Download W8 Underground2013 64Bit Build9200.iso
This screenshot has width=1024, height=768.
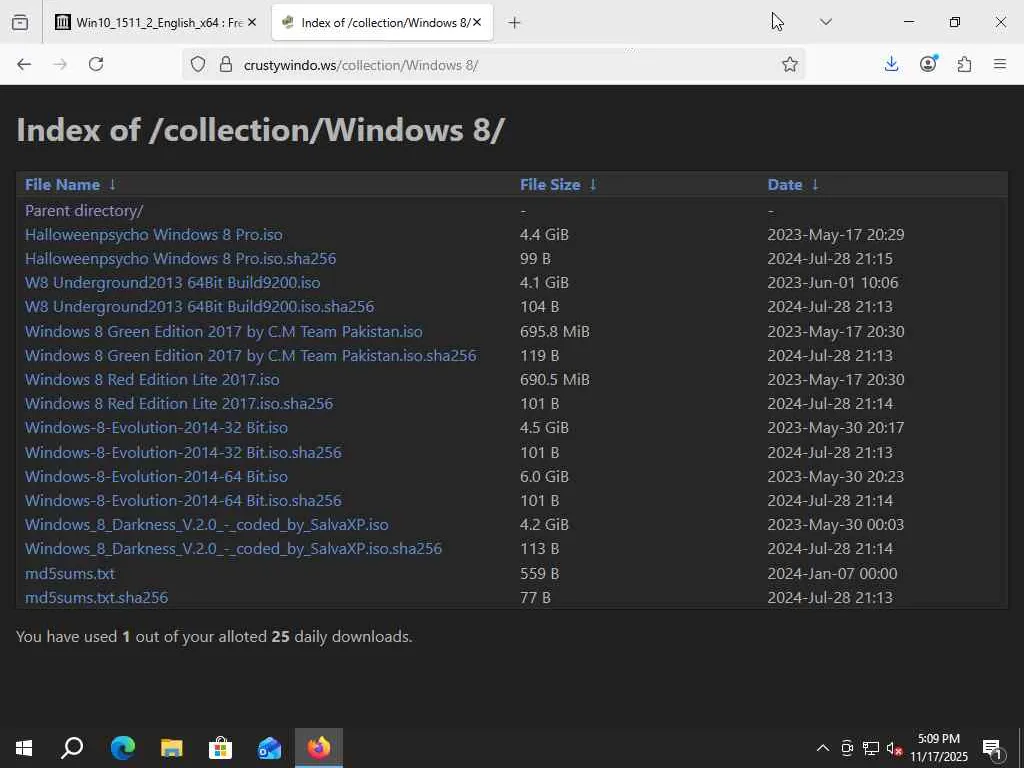(x=172, y=283)
